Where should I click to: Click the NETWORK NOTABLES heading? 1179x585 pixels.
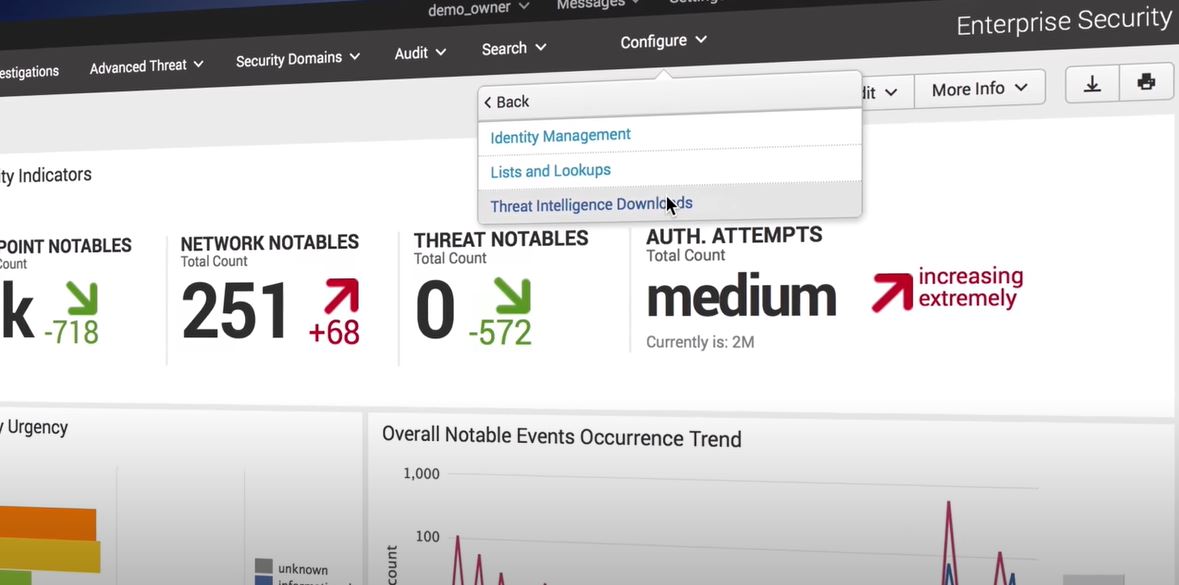pos(269,243)
